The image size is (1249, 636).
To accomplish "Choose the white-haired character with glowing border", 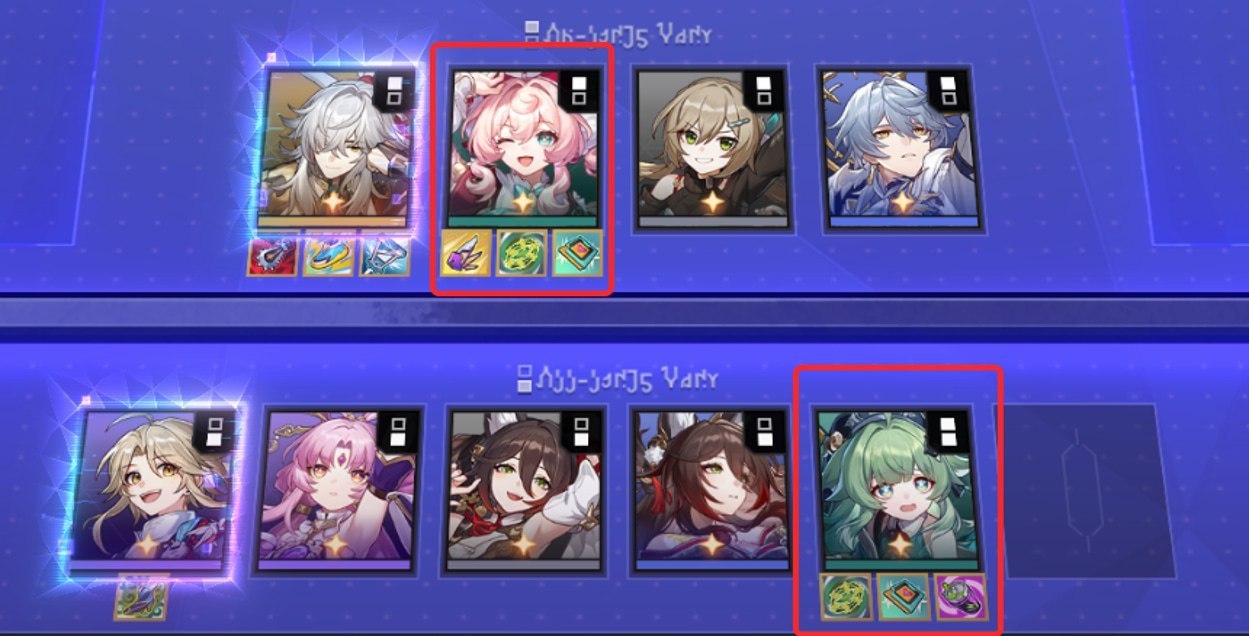I will tap(336, 149).
